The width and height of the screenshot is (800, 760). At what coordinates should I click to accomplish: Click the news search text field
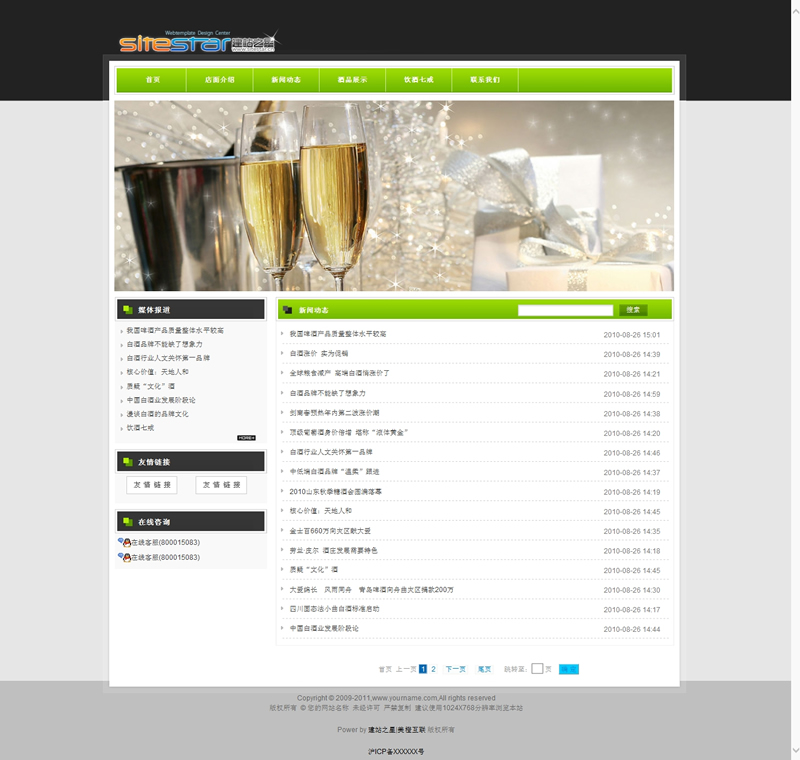point(565,310)
